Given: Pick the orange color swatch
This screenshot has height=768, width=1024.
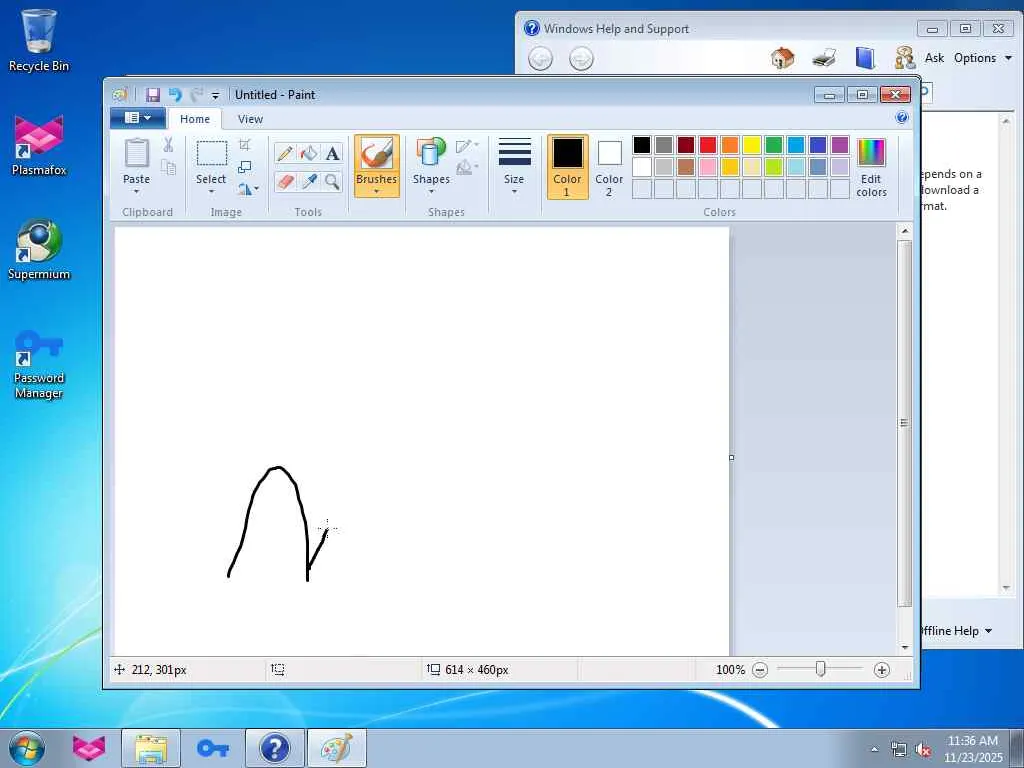Looking at the screenshot, I should click(729, 144).
